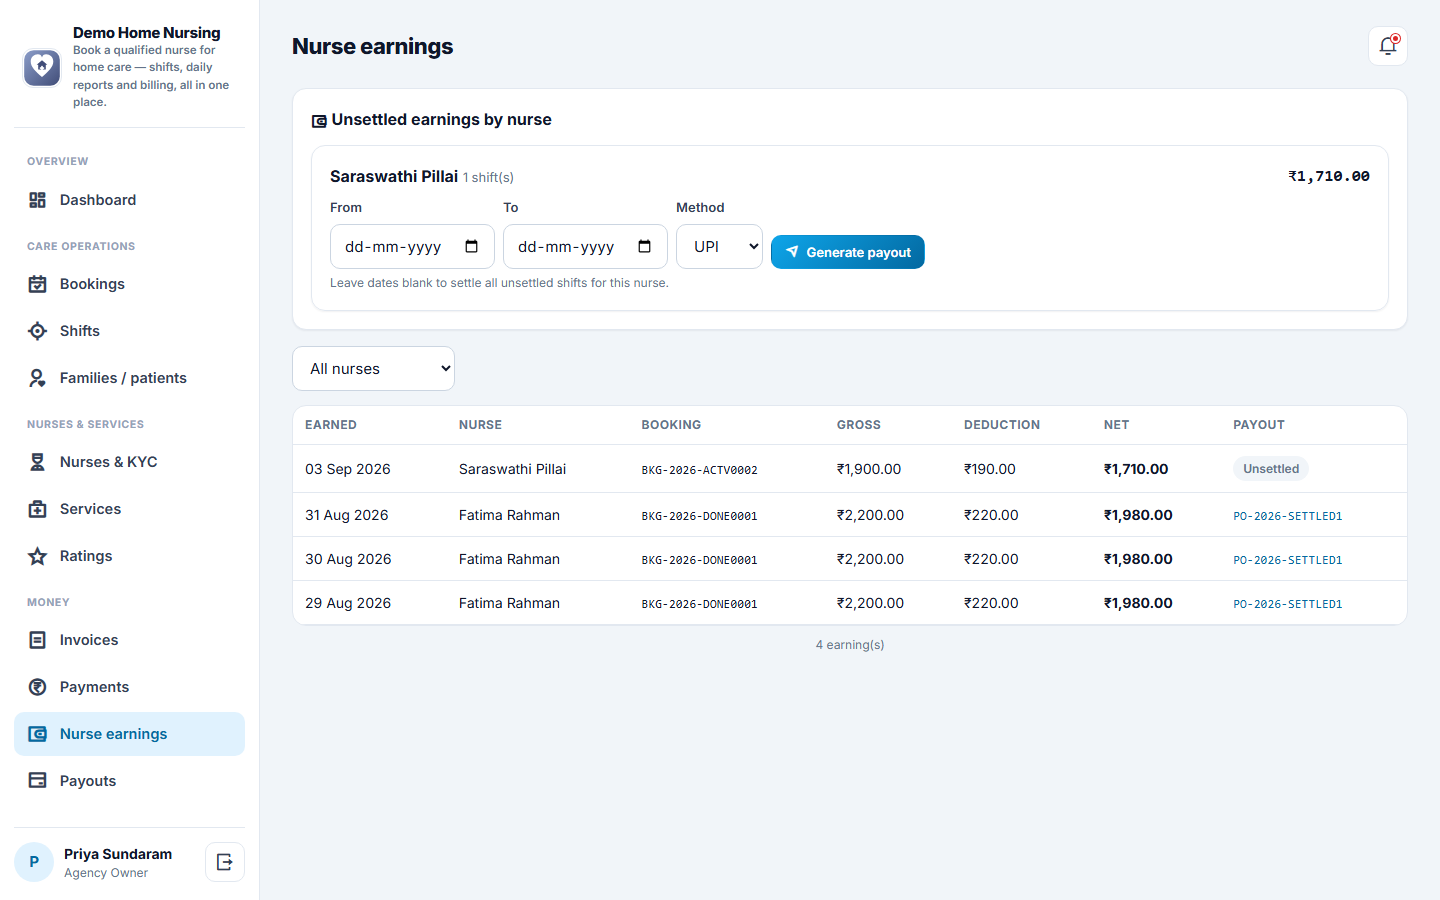Click the wallet icon beside Unsettled earnings heading

point(319,121)
